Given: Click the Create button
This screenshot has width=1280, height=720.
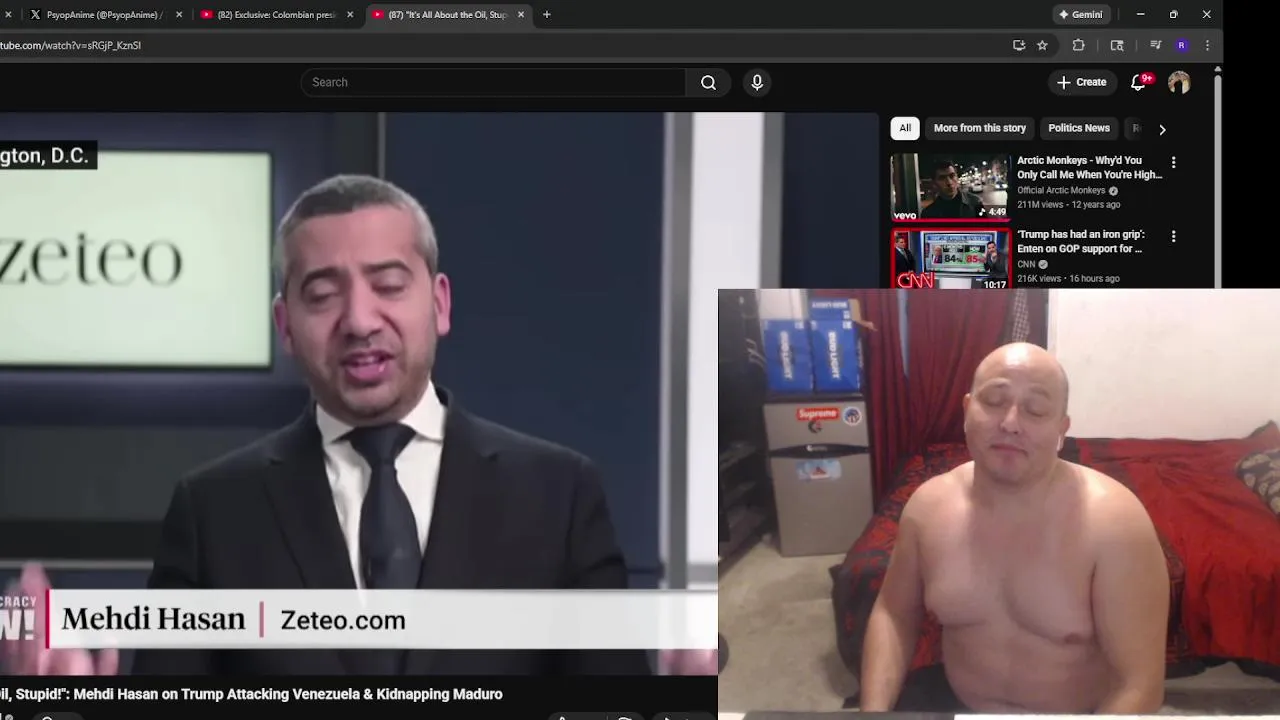Looking at the screenshot, I should [x=1081, y=82].
